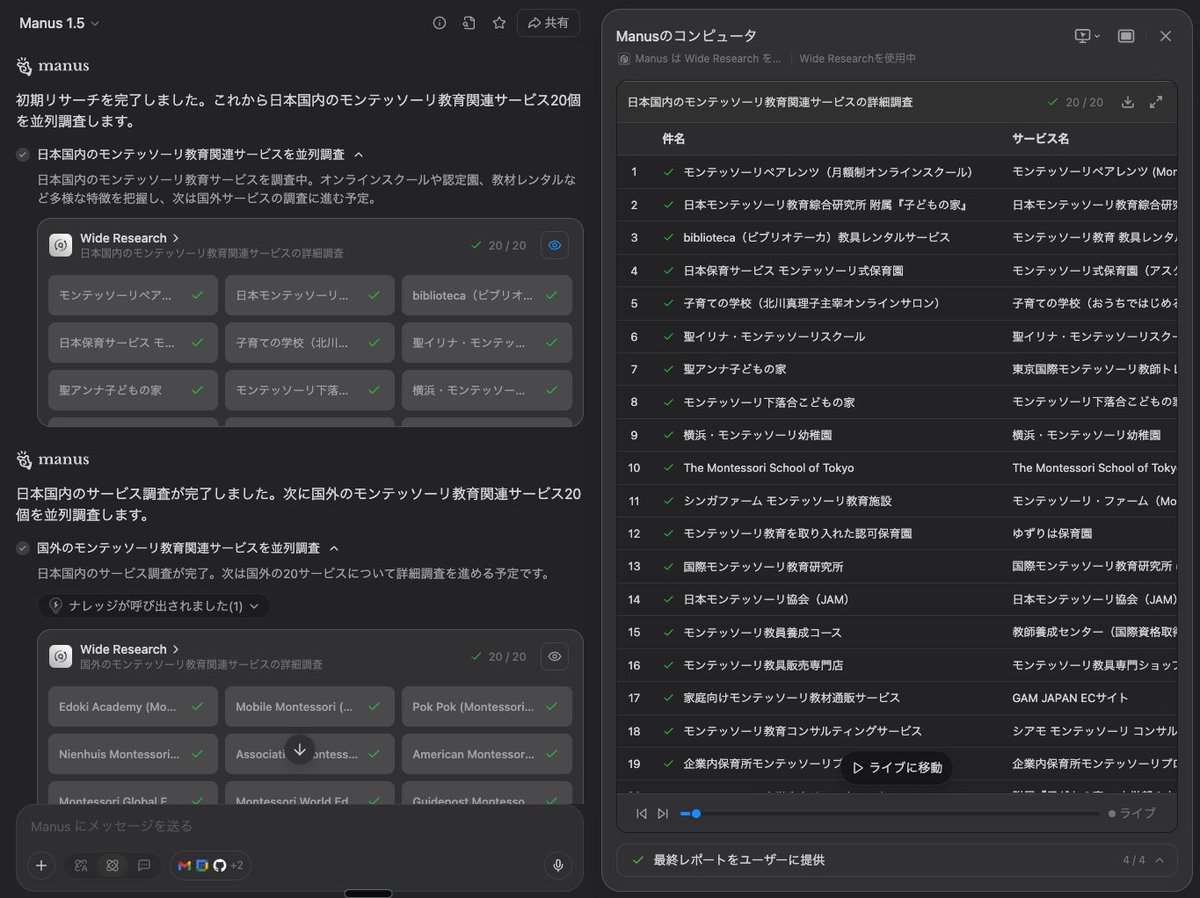Viewport: 1200px width, 898px height.
Task: Select the agent mode atom icon
Action: point(112,866)
